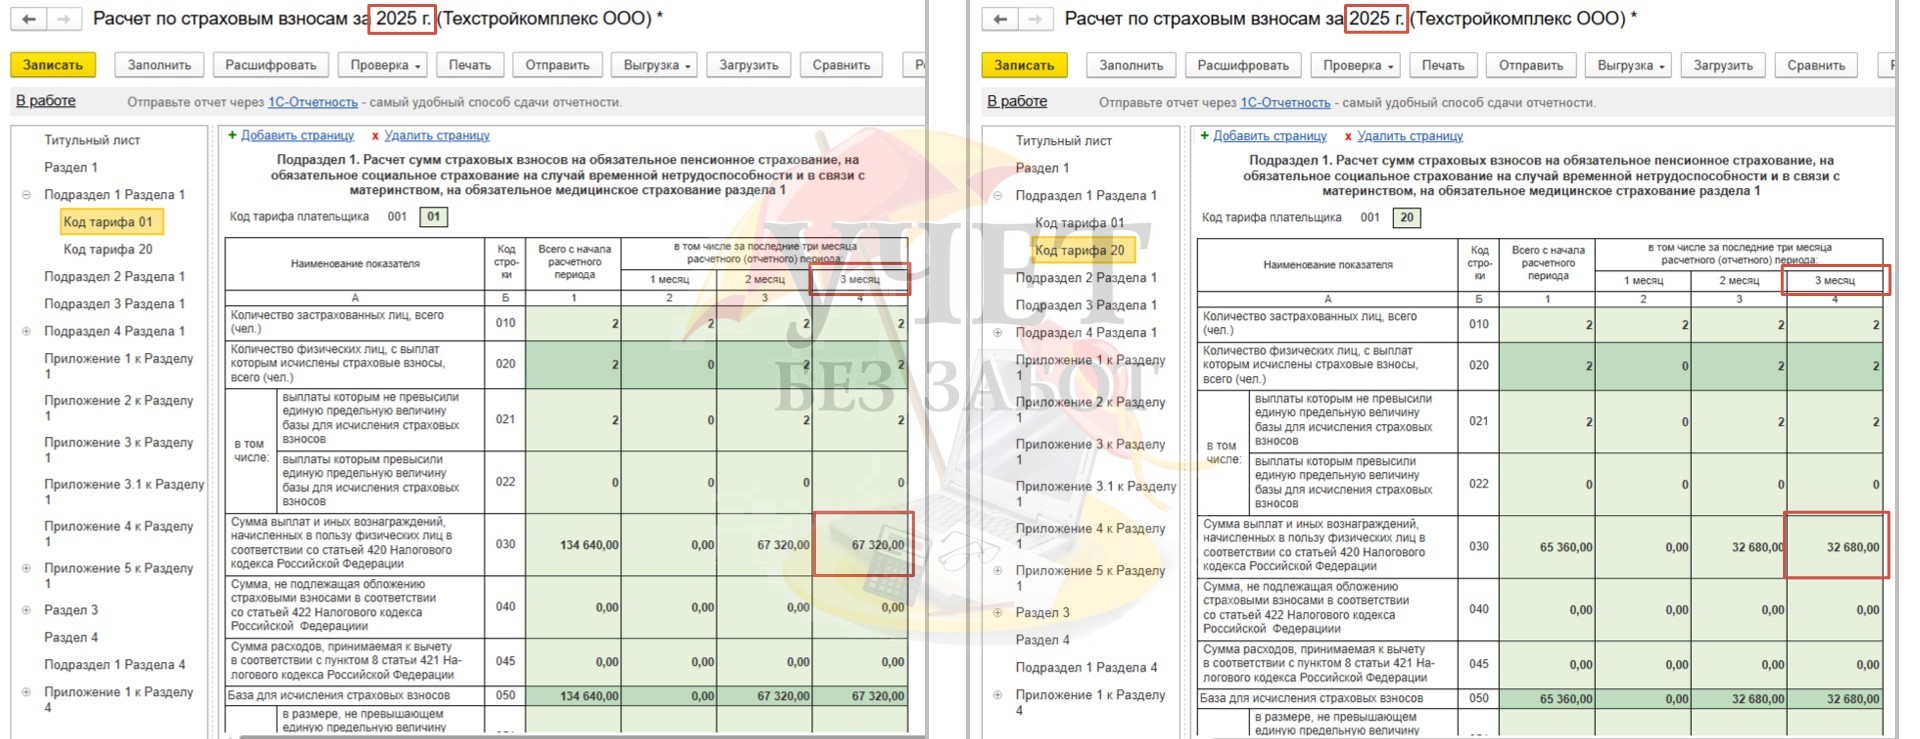Select Код тарифа 20 in the left tree
The height and width of the screenshot is (739, 1920).
pyautogui.click(x=108, y=249)
